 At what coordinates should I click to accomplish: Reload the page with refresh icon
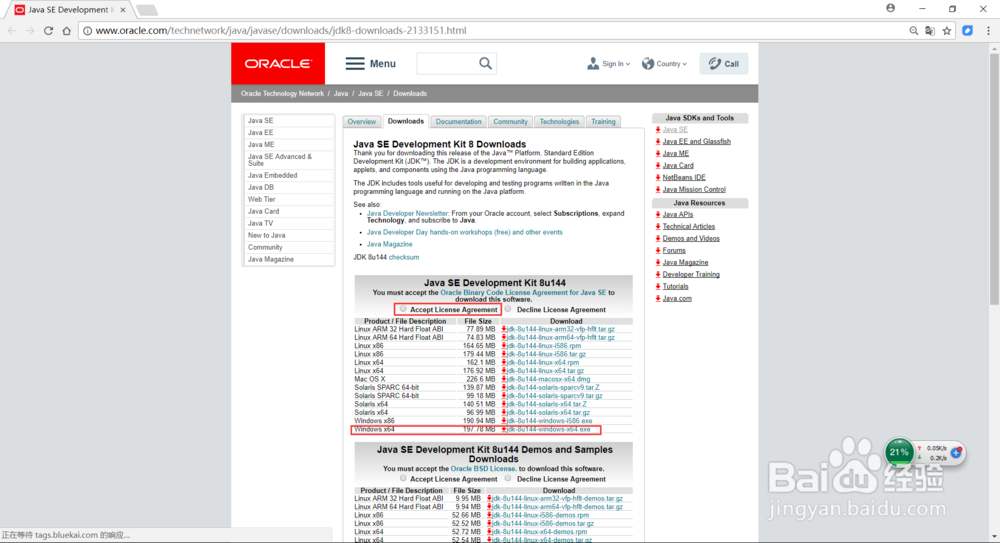48,31
